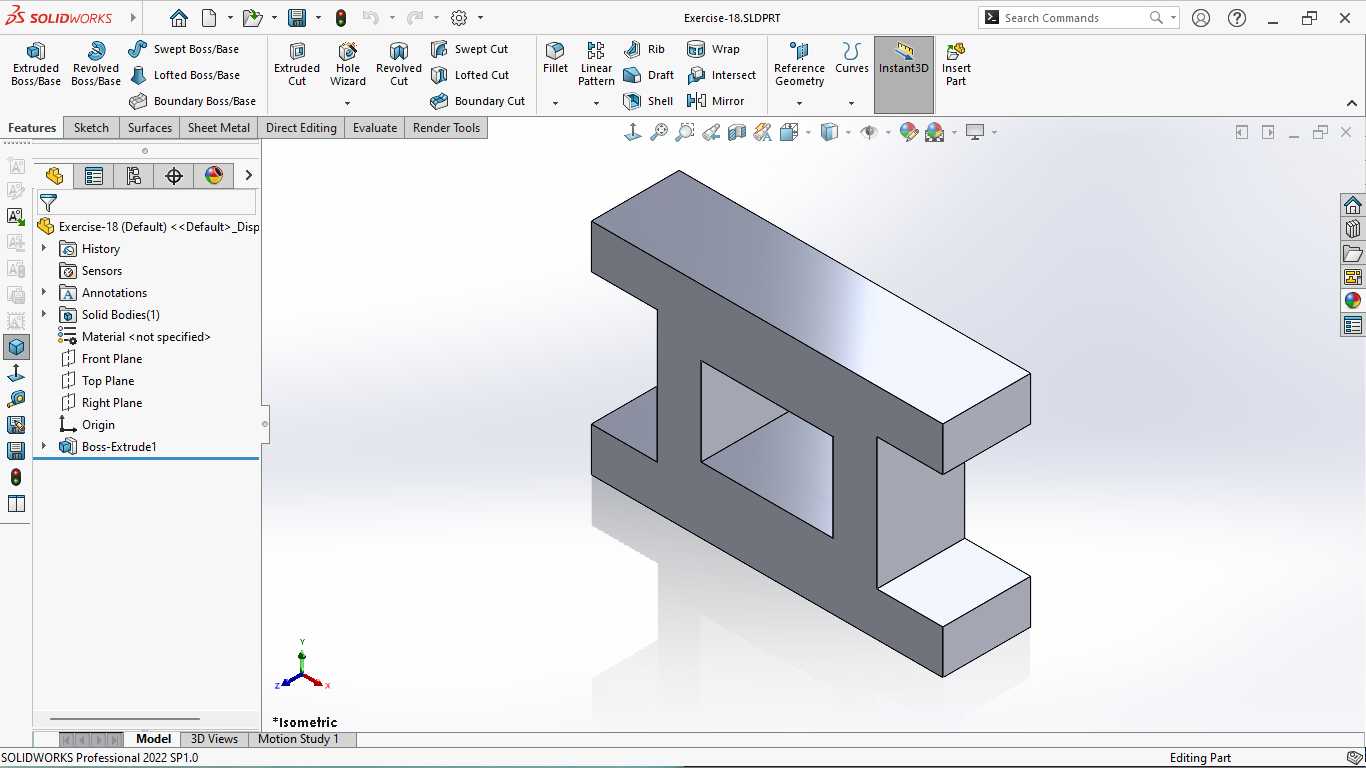
Task: Open the Fillet dropdown arrow
Action: tap(555, 103)
